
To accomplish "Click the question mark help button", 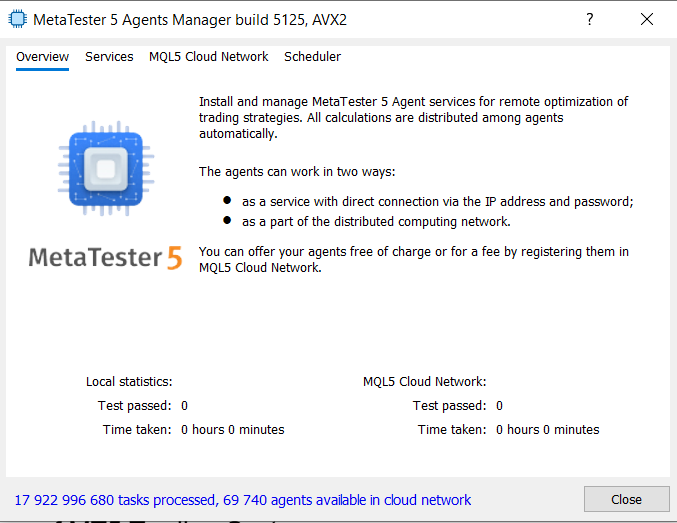I will pyautogui.click(x=590, y=19).
